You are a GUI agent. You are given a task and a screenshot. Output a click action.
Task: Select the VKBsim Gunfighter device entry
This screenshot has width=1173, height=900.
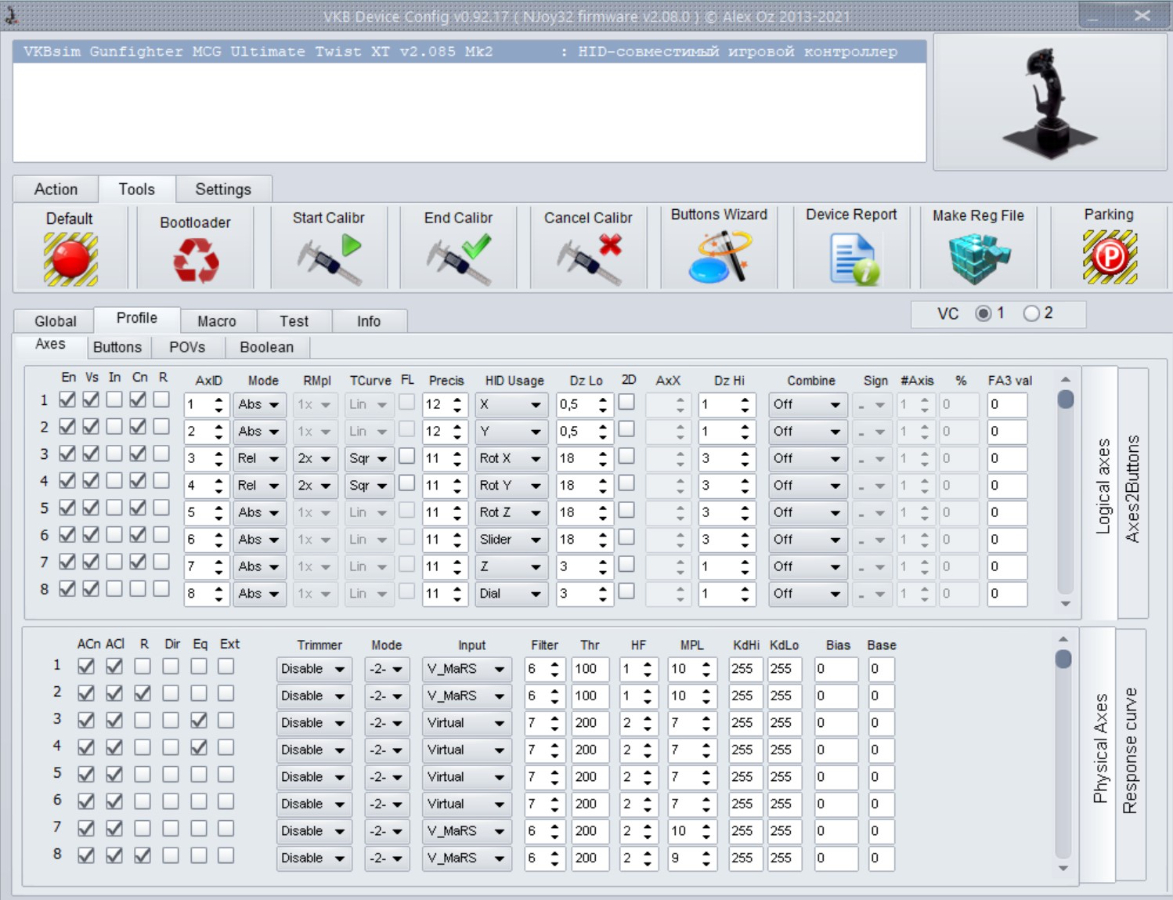click(x=470, y=52)
